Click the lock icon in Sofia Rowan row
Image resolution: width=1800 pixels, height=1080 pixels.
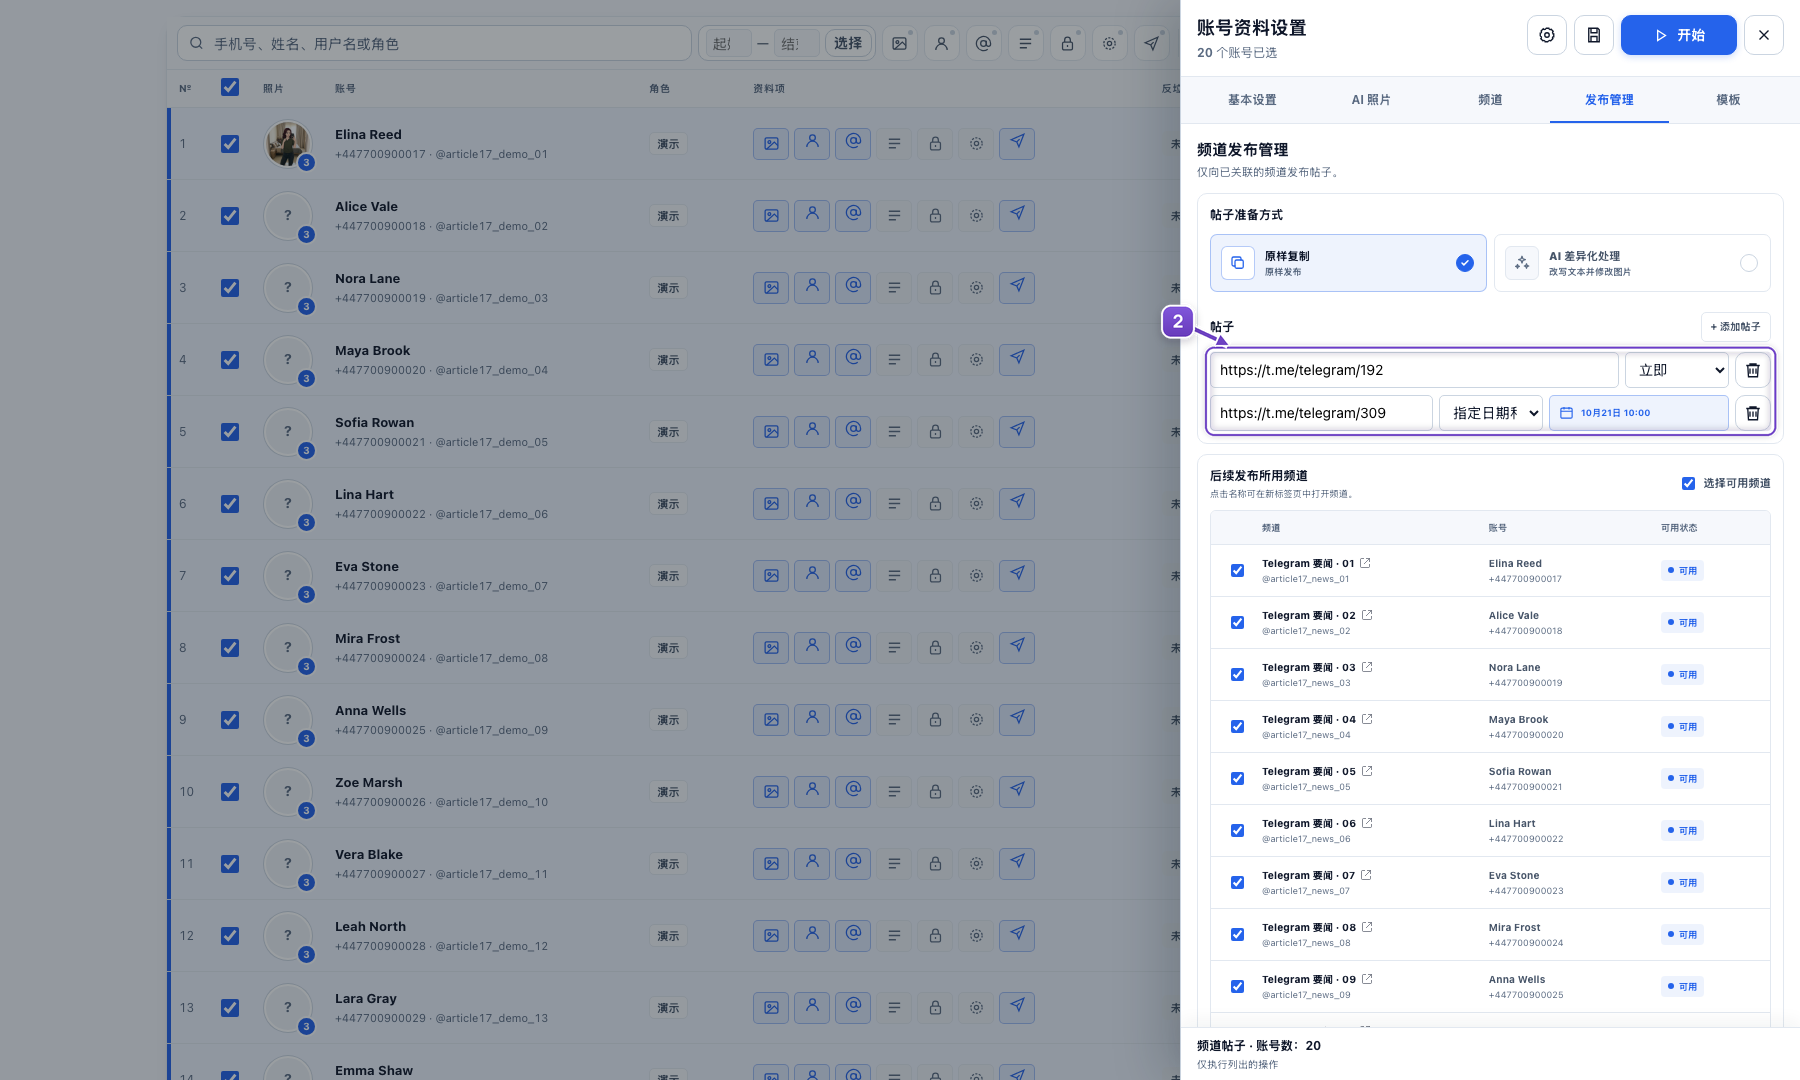click(935, 432)
